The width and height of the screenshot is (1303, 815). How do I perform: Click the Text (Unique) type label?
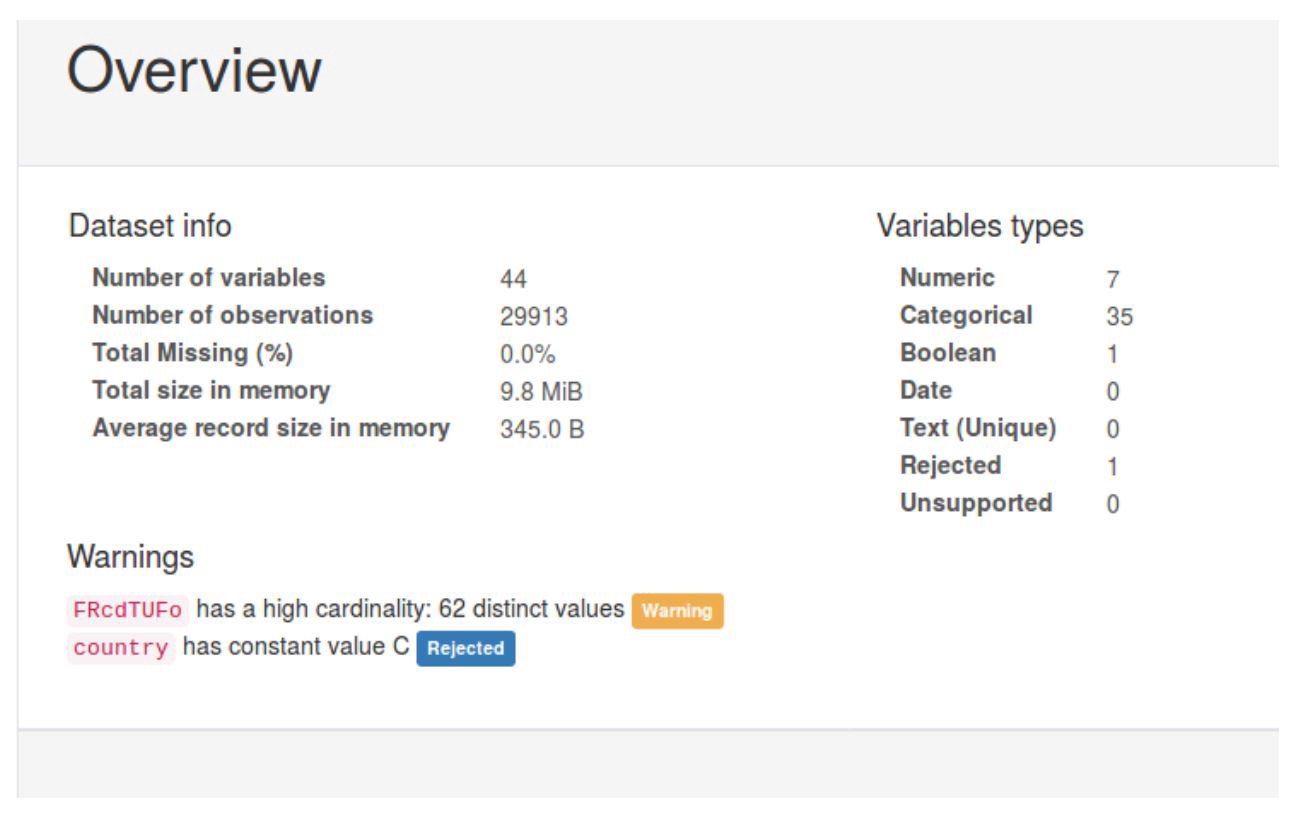(x=977, y=428)
